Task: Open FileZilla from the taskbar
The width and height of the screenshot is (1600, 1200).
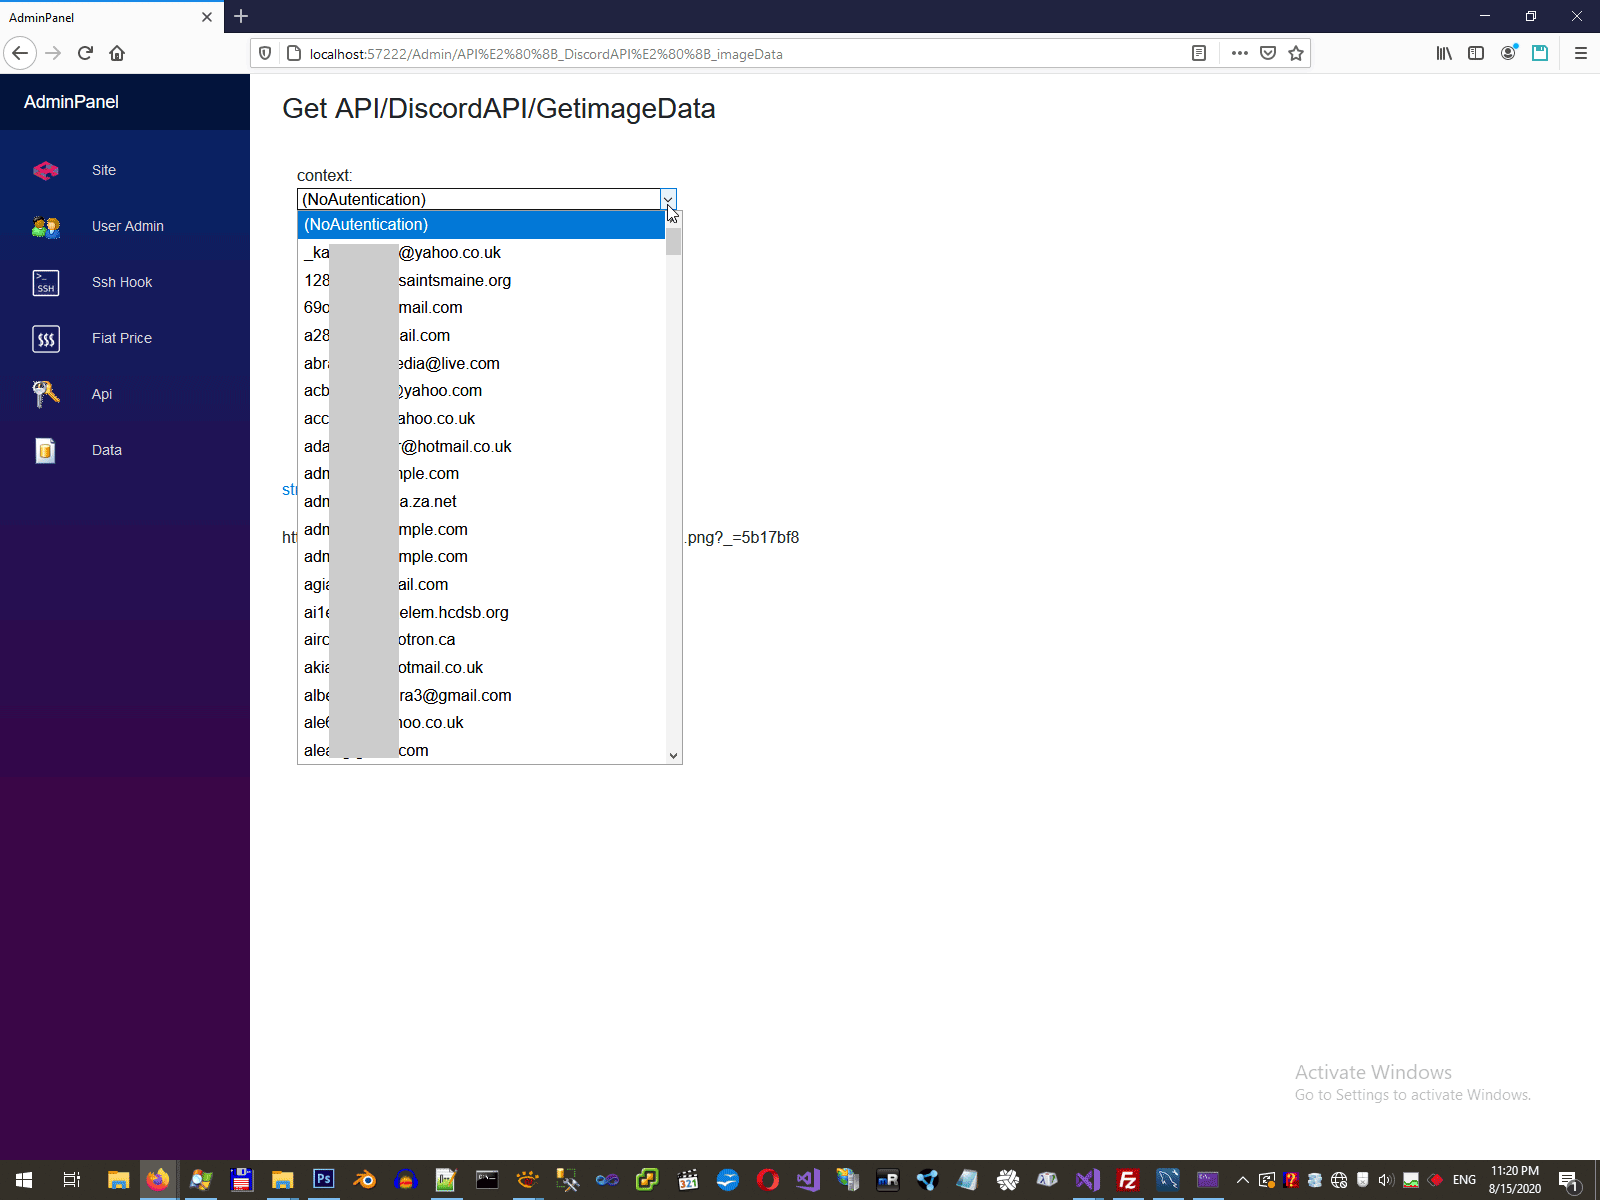Action: (1128, 1180)
